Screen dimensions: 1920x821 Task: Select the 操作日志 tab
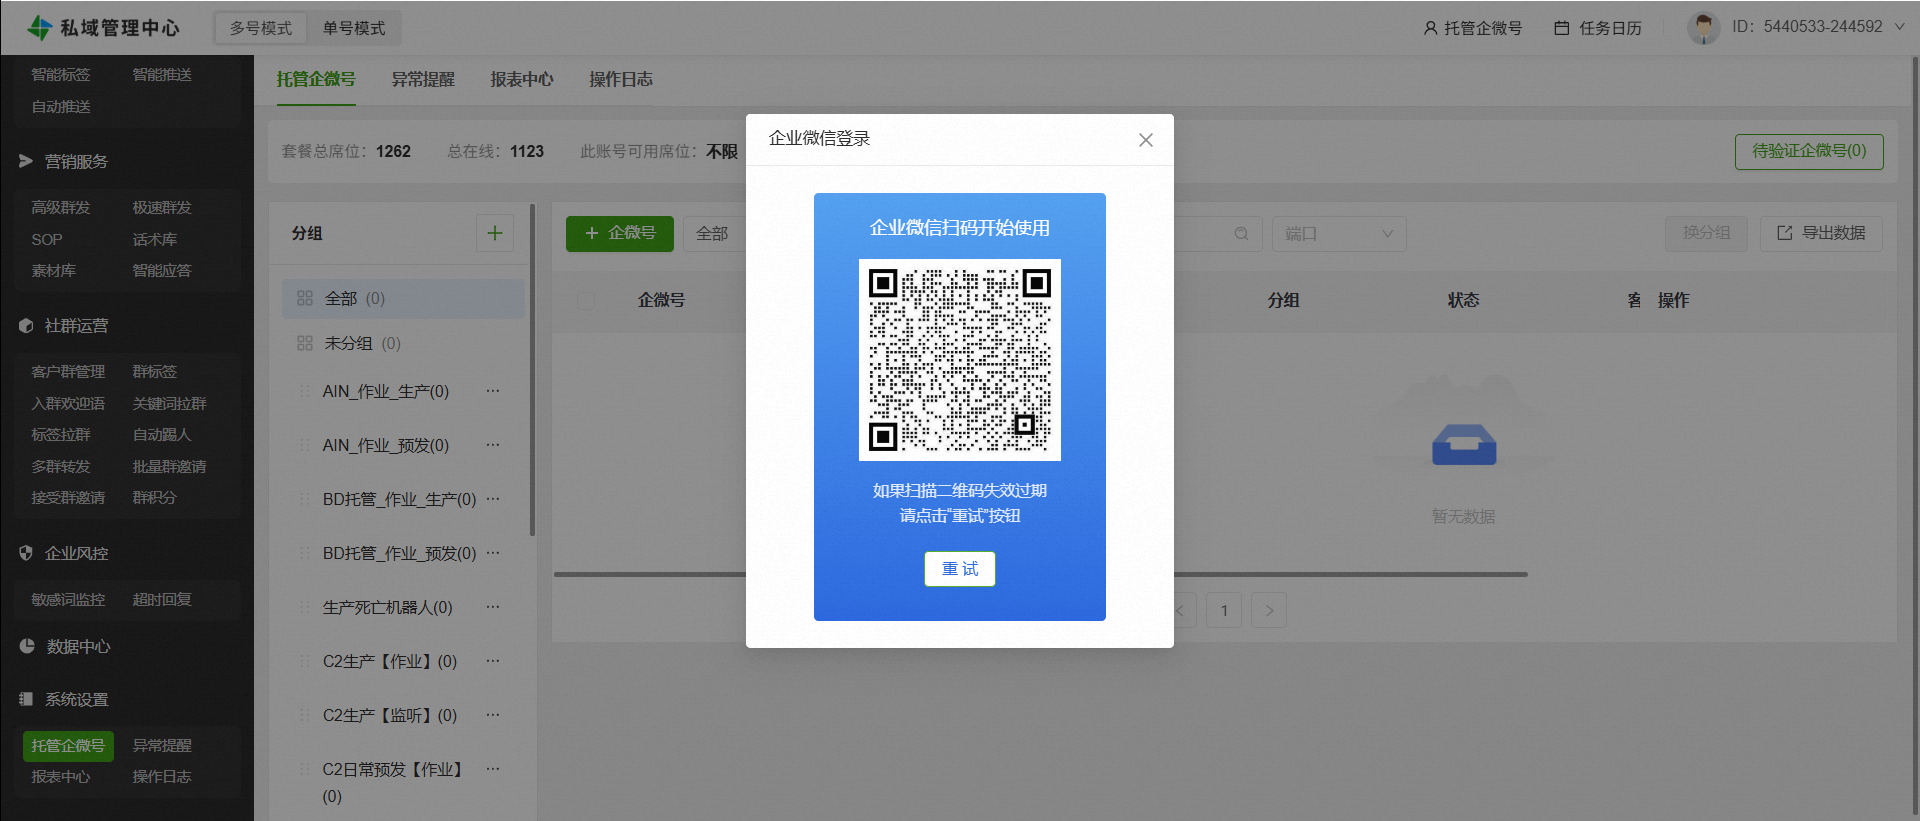pos(621,79)
